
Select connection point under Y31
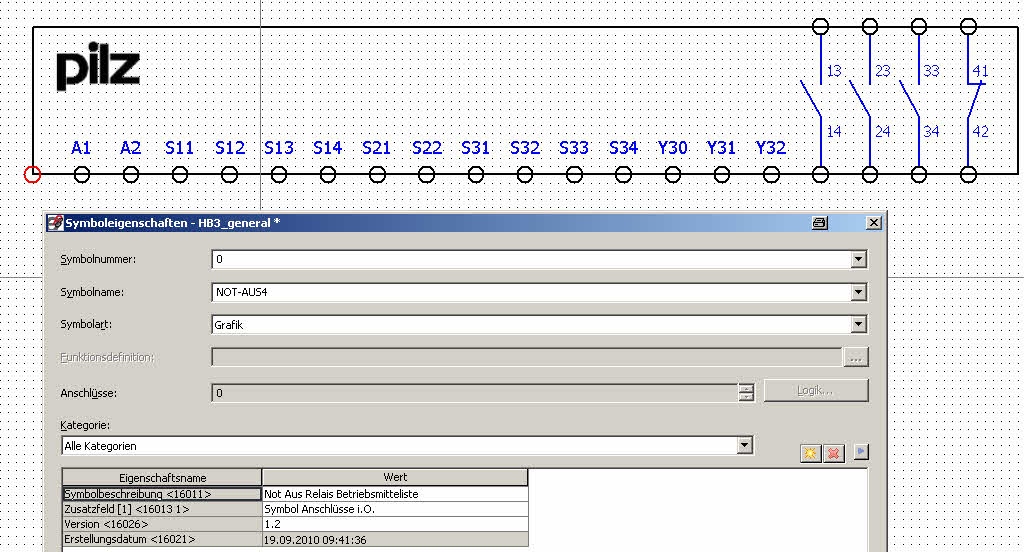coord(722,174)
